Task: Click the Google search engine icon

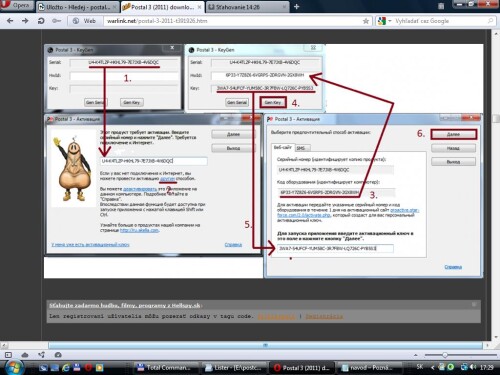Action: click(381, 21)
